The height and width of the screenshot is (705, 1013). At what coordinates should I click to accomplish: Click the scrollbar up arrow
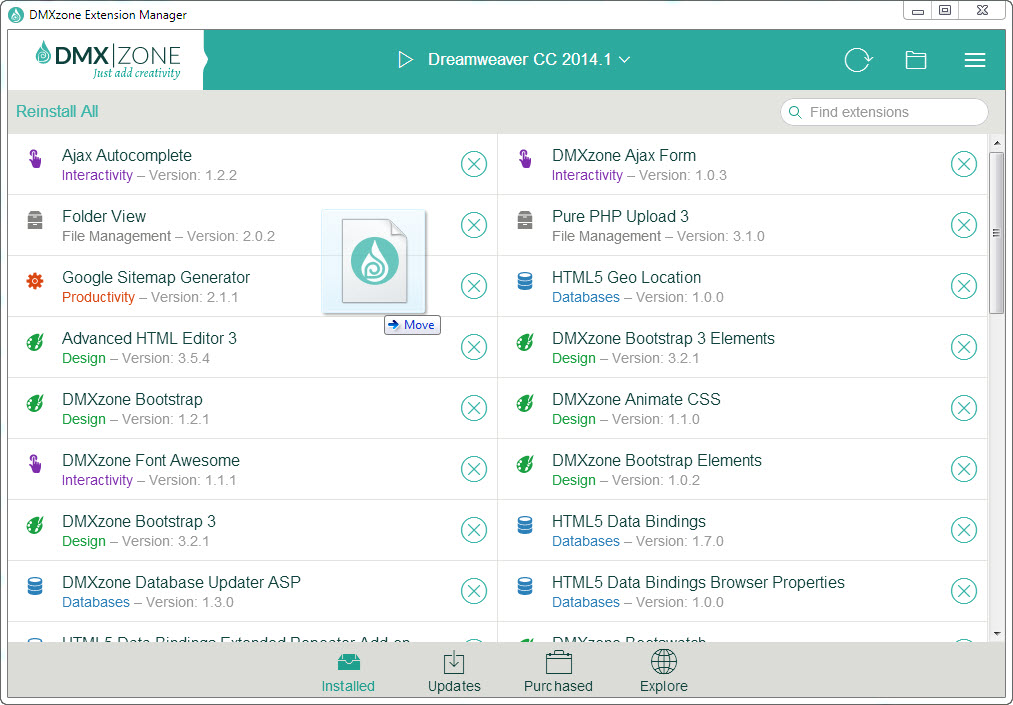click(996, 143)
